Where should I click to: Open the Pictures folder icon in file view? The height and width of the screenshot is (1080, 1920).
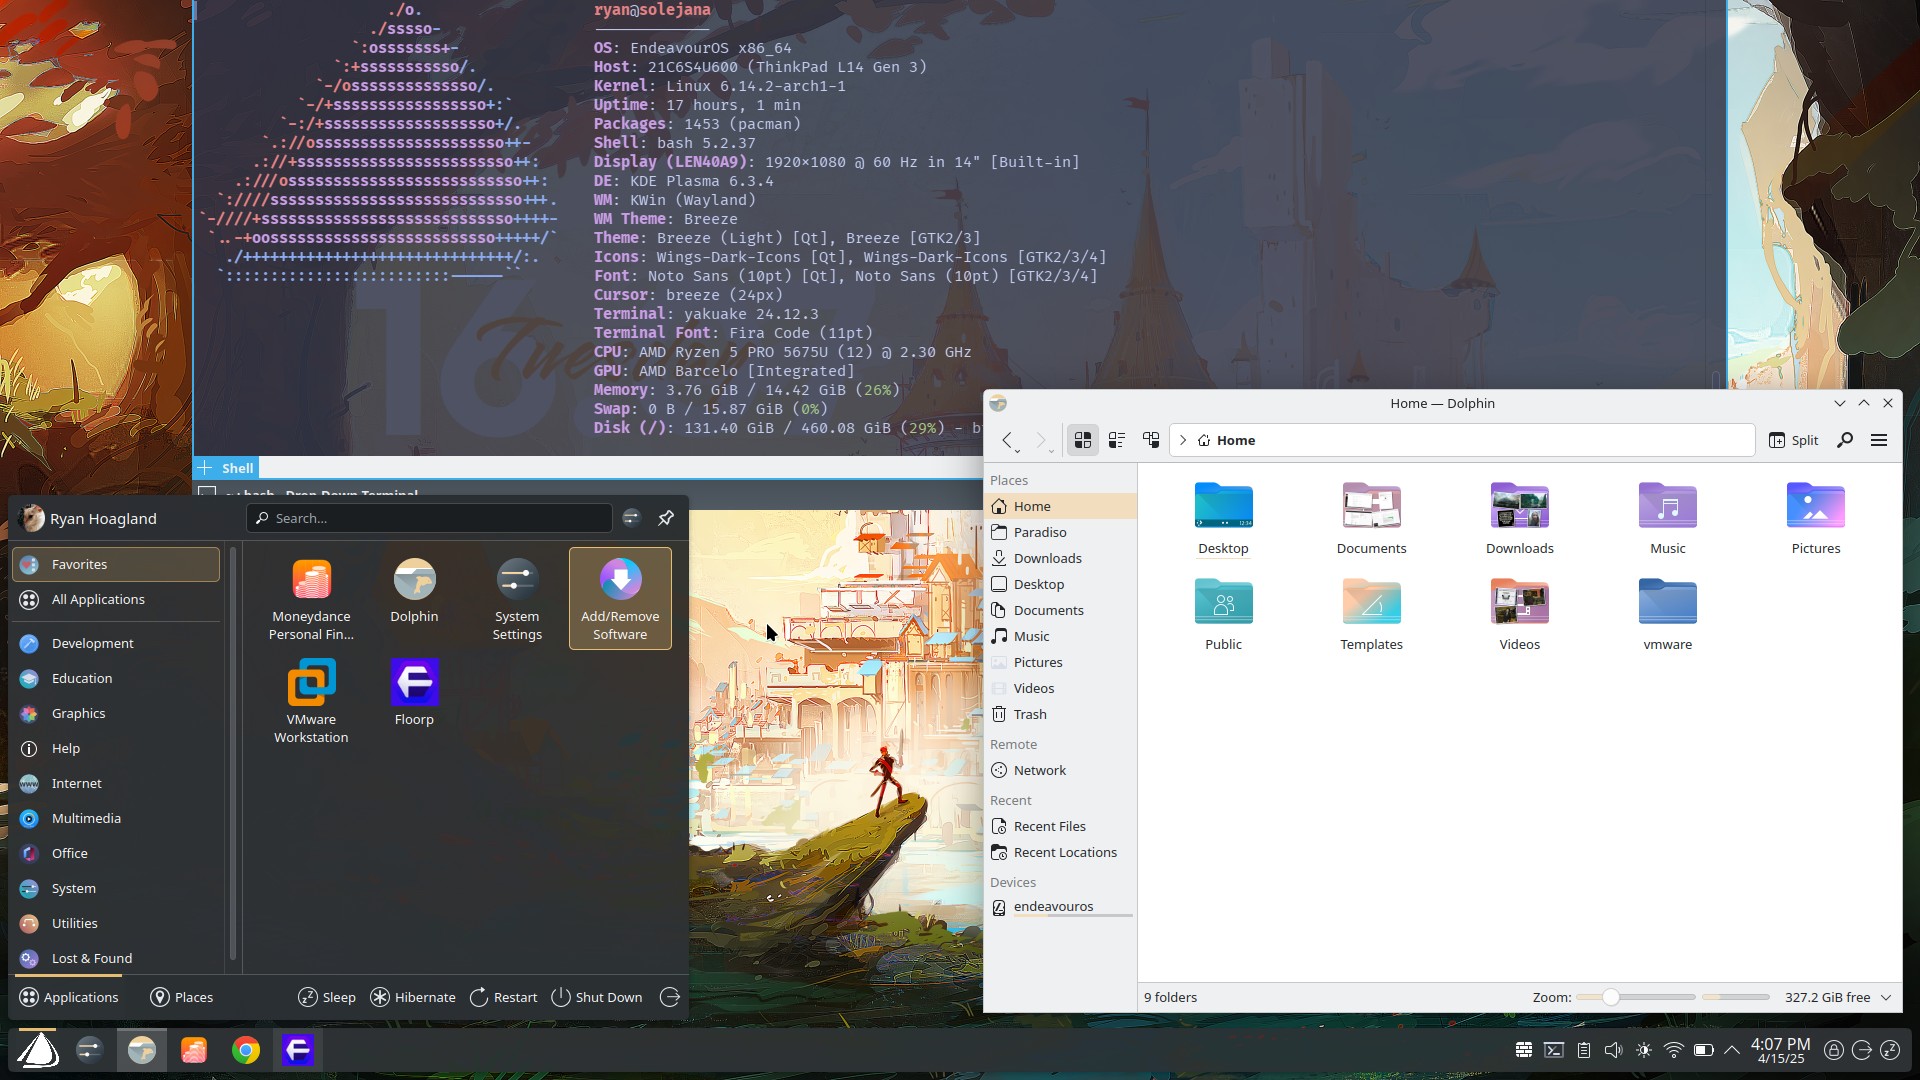tap(1815, 518)
